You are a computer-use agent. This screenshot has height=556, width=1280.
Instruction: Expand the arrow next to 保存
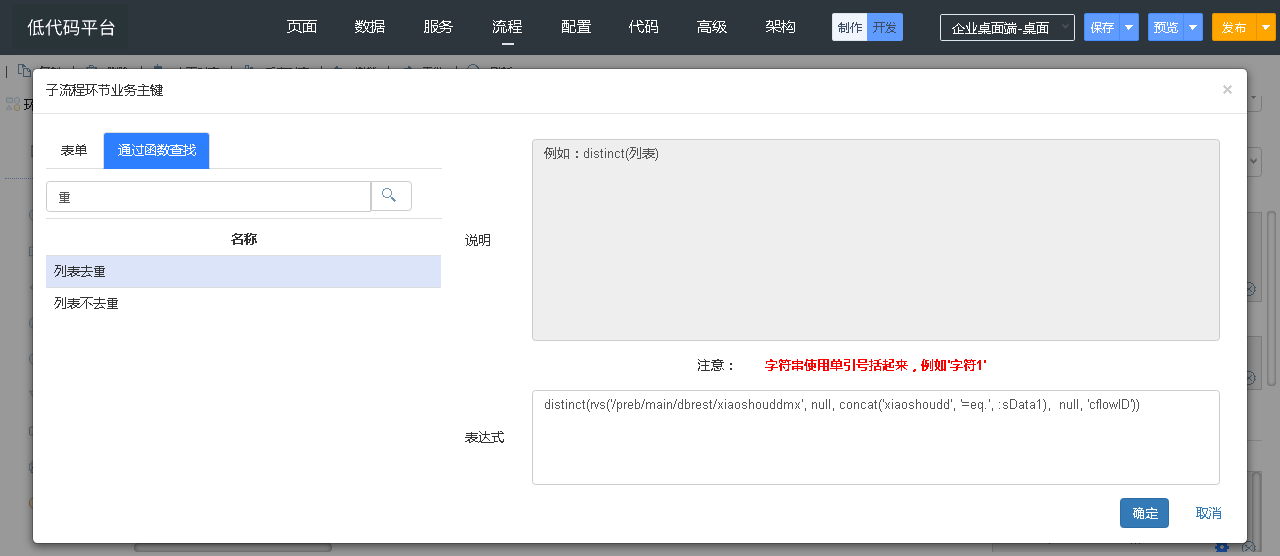coord(1129,28)
